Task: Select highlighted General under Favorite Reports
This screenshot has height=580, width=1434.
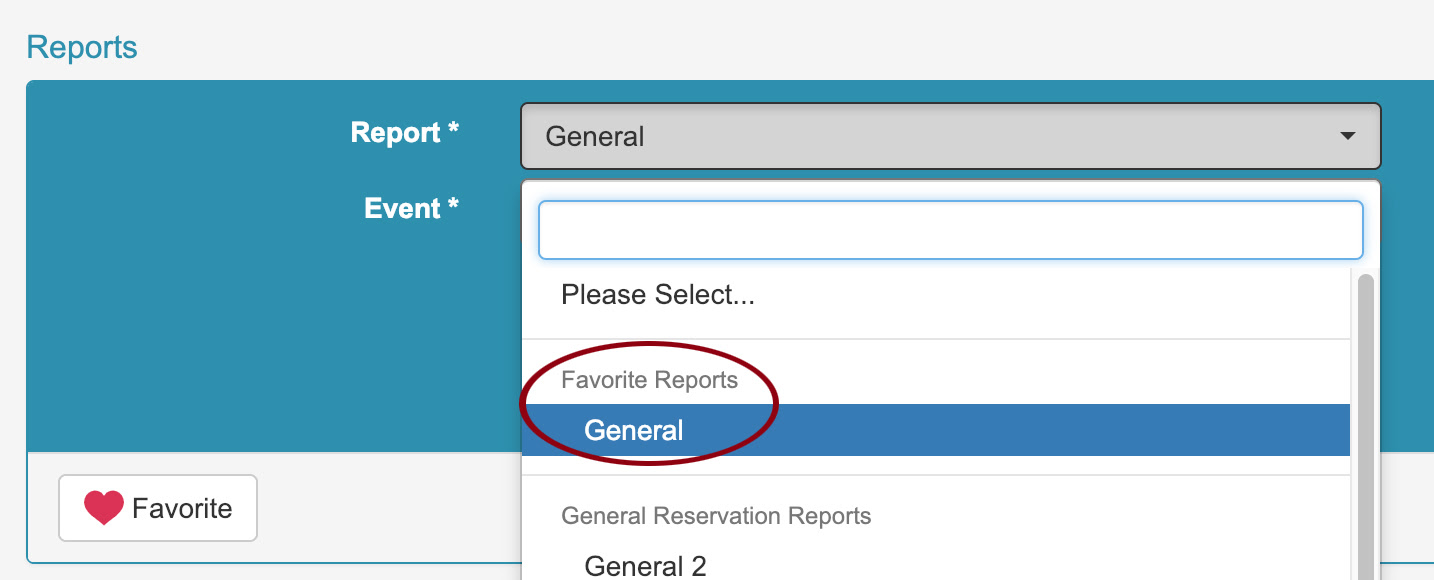Action: [x=936, y=430]
